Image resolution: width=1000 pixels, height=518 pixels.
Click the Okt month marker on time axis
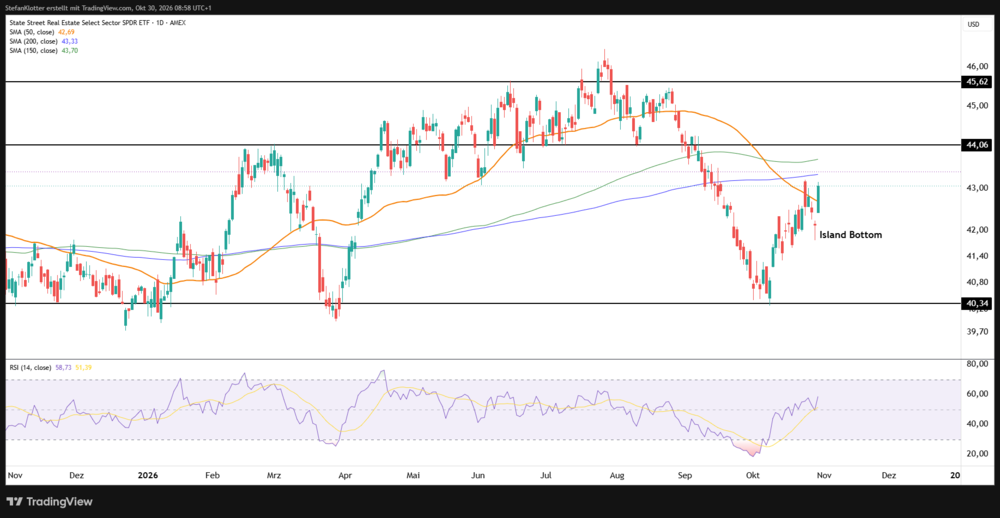pyautogui.click(x=753, y=476)
